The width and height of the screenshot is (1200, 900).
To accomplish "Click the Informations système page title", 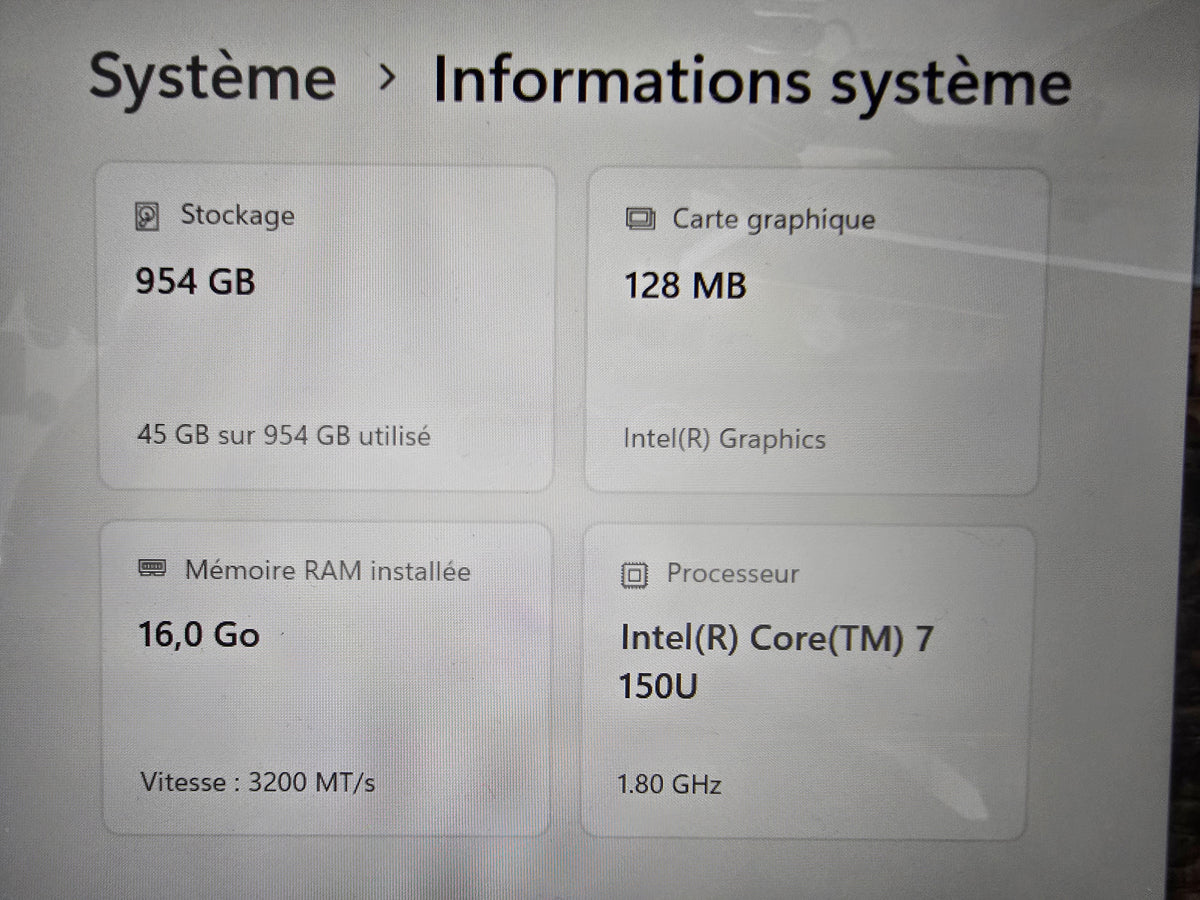I will pos(752,83).
